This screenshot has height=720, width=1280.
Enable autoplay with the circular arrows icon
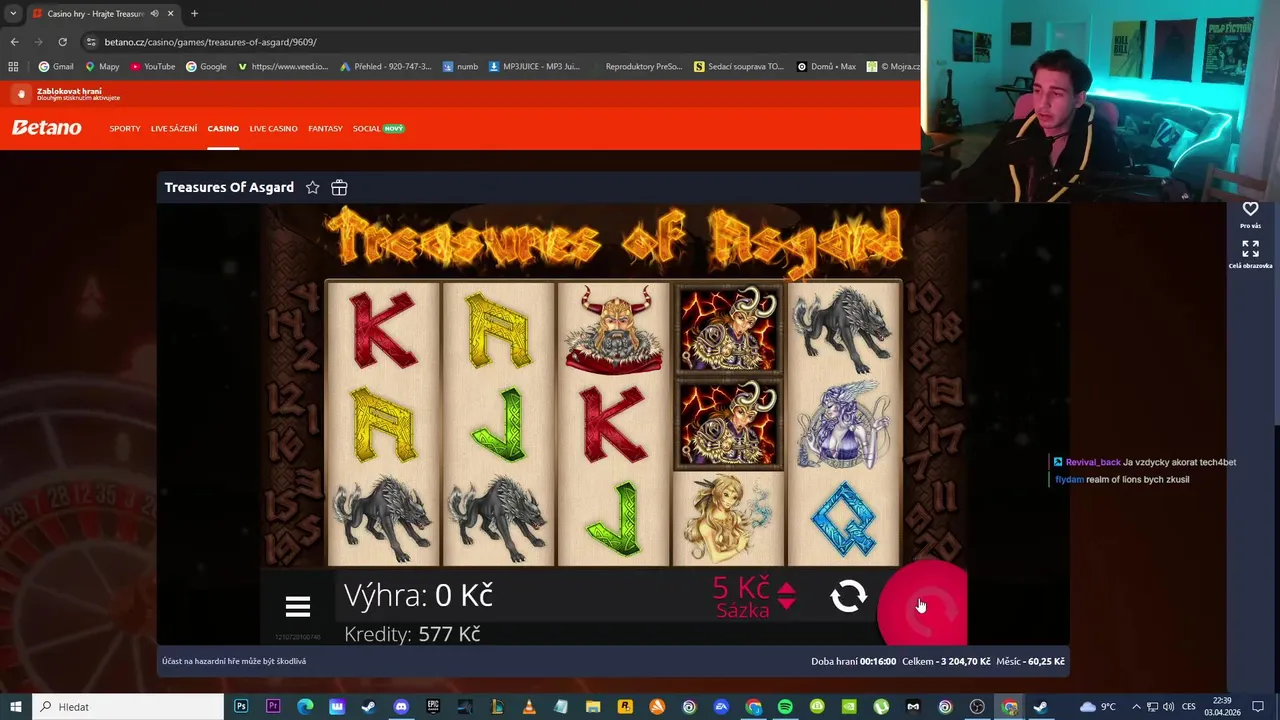click(849, 597)
